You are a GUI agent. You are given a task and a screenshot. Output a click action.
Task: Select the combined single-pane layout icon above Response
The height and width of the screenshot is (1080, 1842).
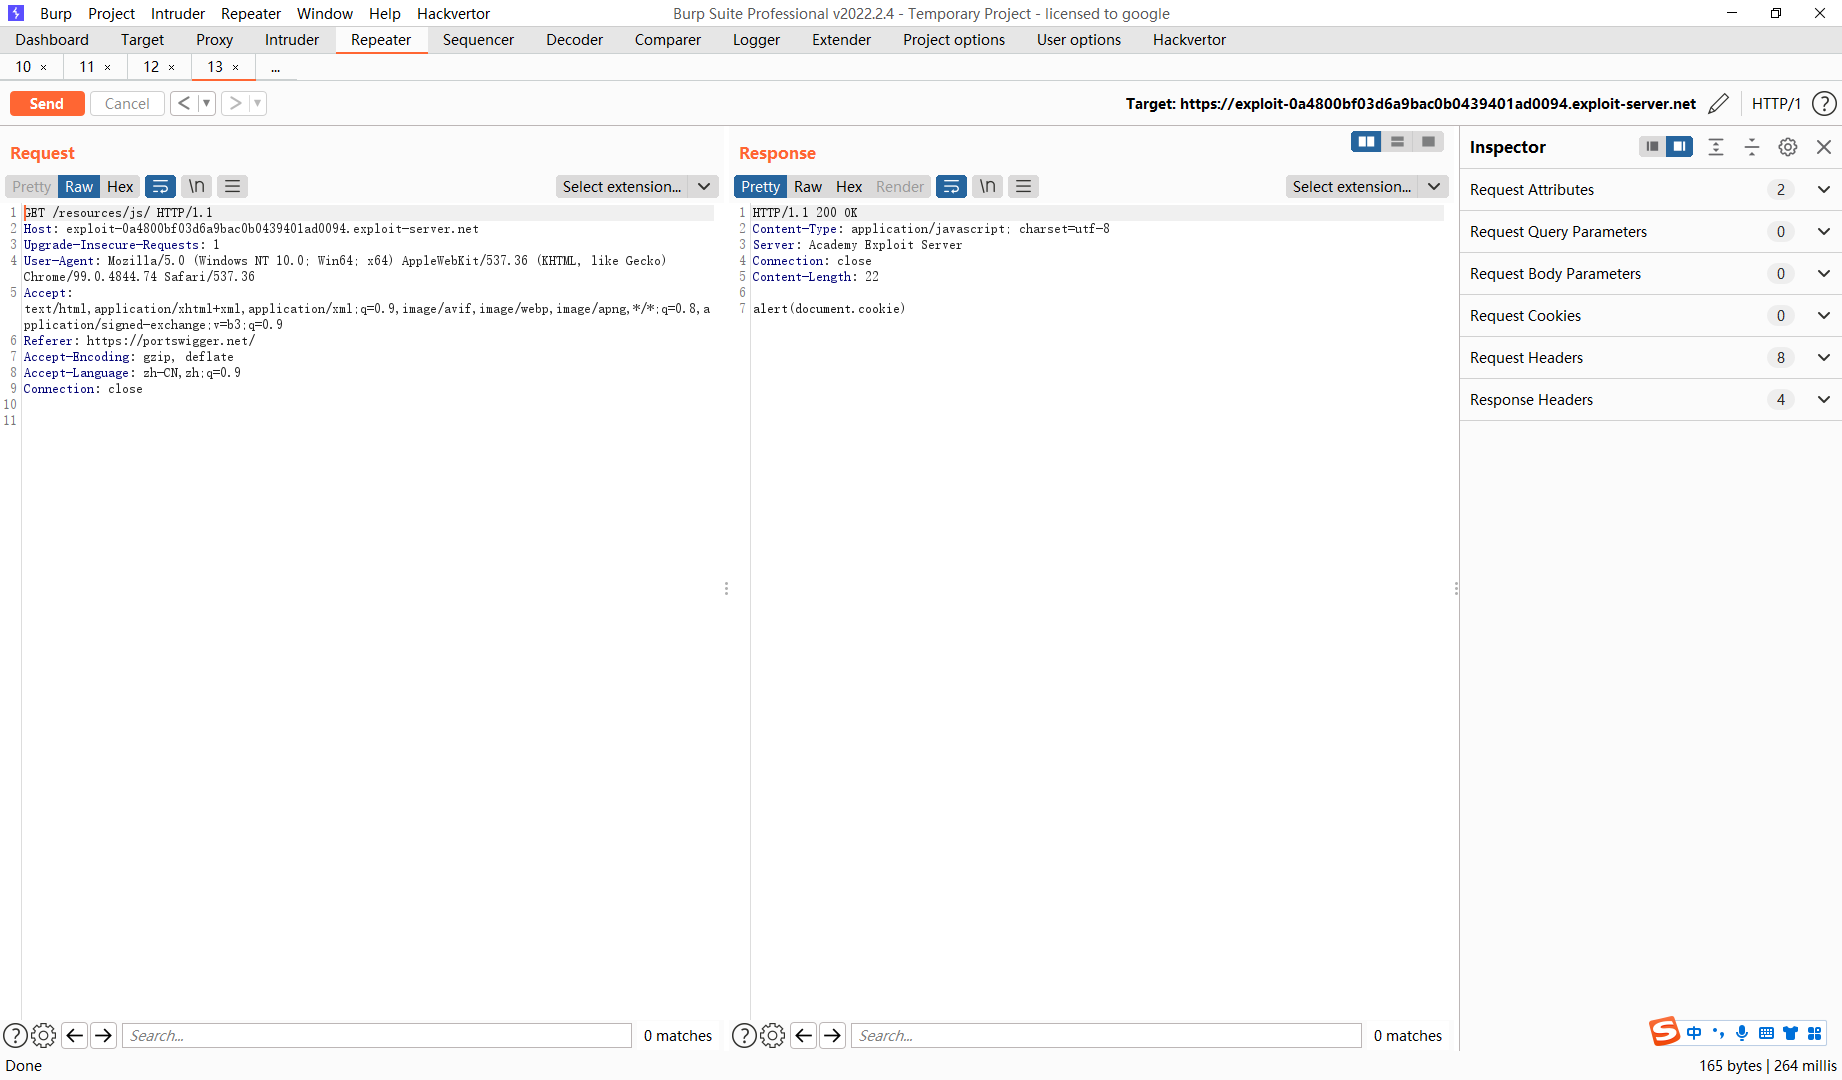click(x=1427, y=141)
